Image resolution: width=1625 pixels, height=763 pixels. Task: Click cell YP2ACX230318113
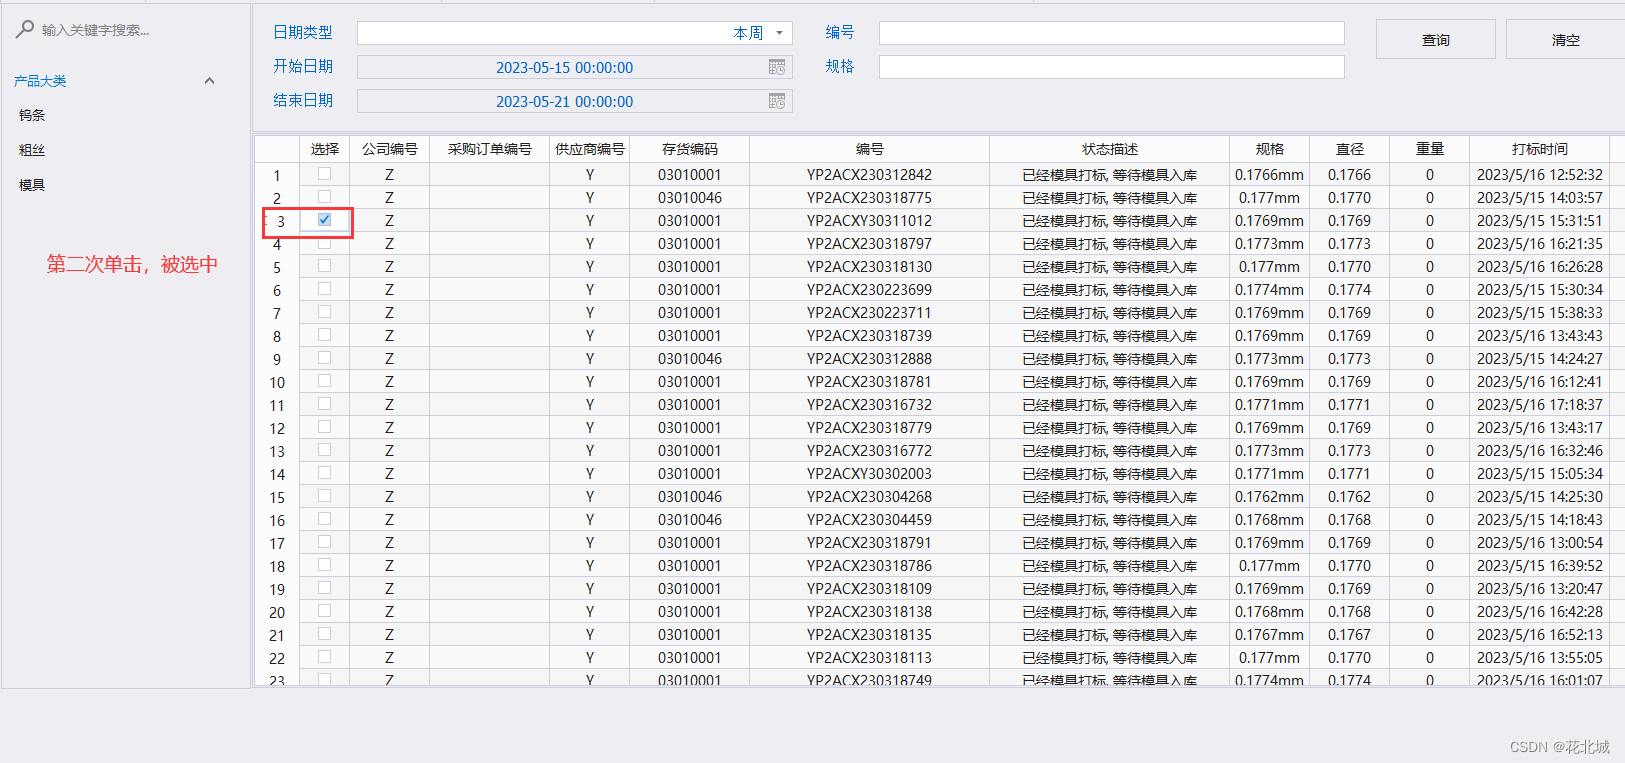(x=869, y=658)
